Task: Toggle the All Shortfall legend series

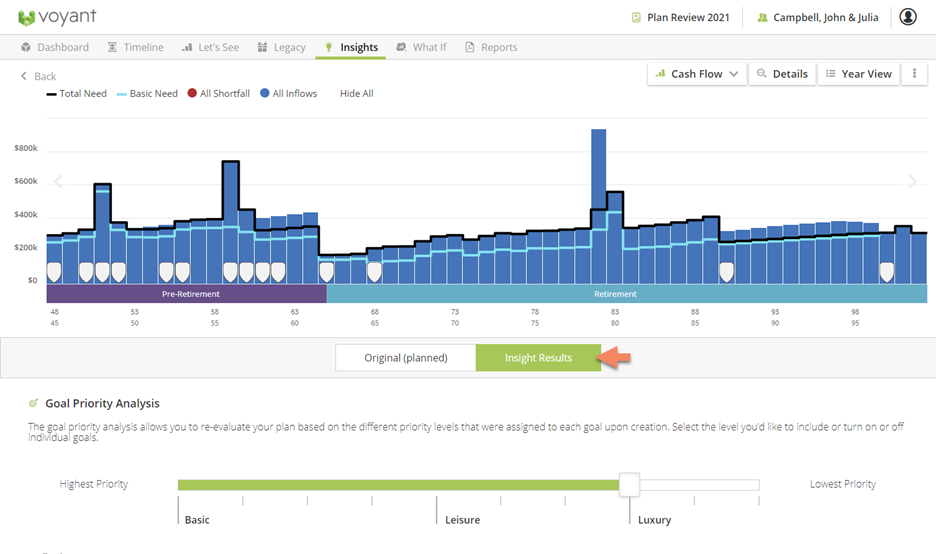Action: [218, 94]
